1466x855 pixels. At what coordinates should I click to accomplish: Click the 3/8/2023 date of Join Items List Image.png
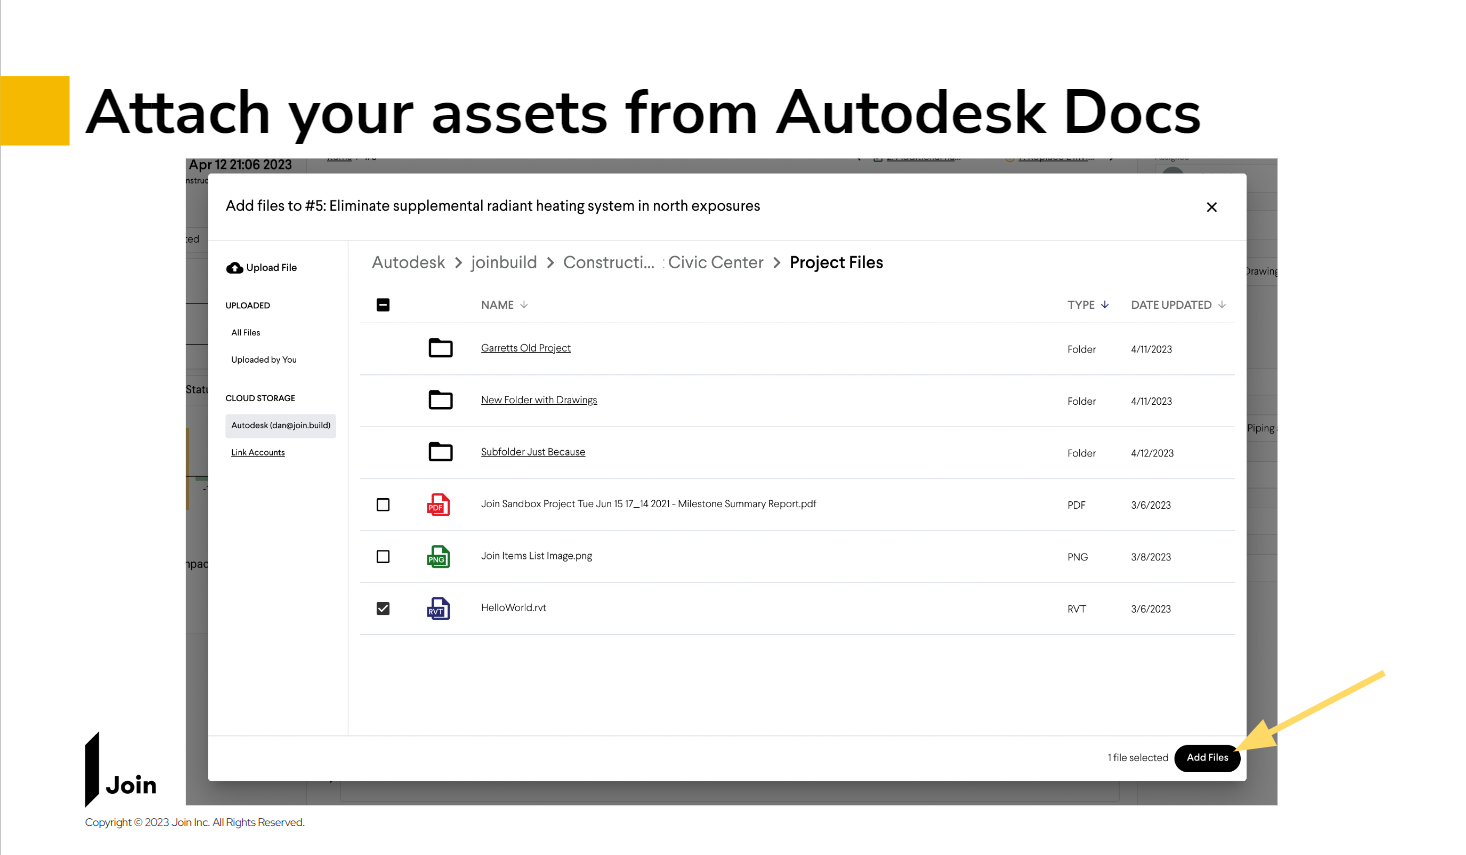pyautogui.click(x=1151, y=557)
